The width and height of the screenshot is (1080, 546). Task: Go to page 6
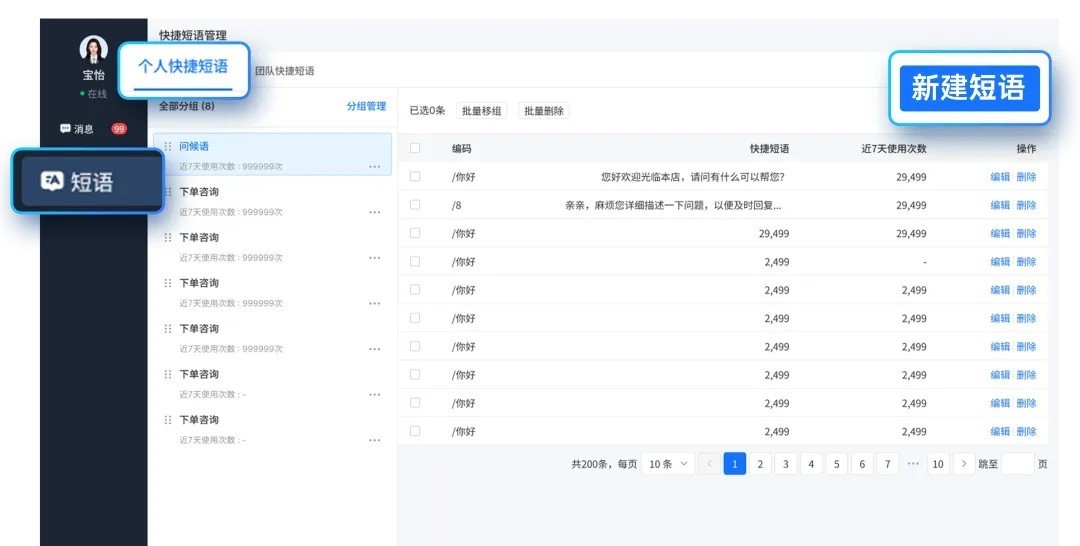pyautogui.click(x=862, y=464)
